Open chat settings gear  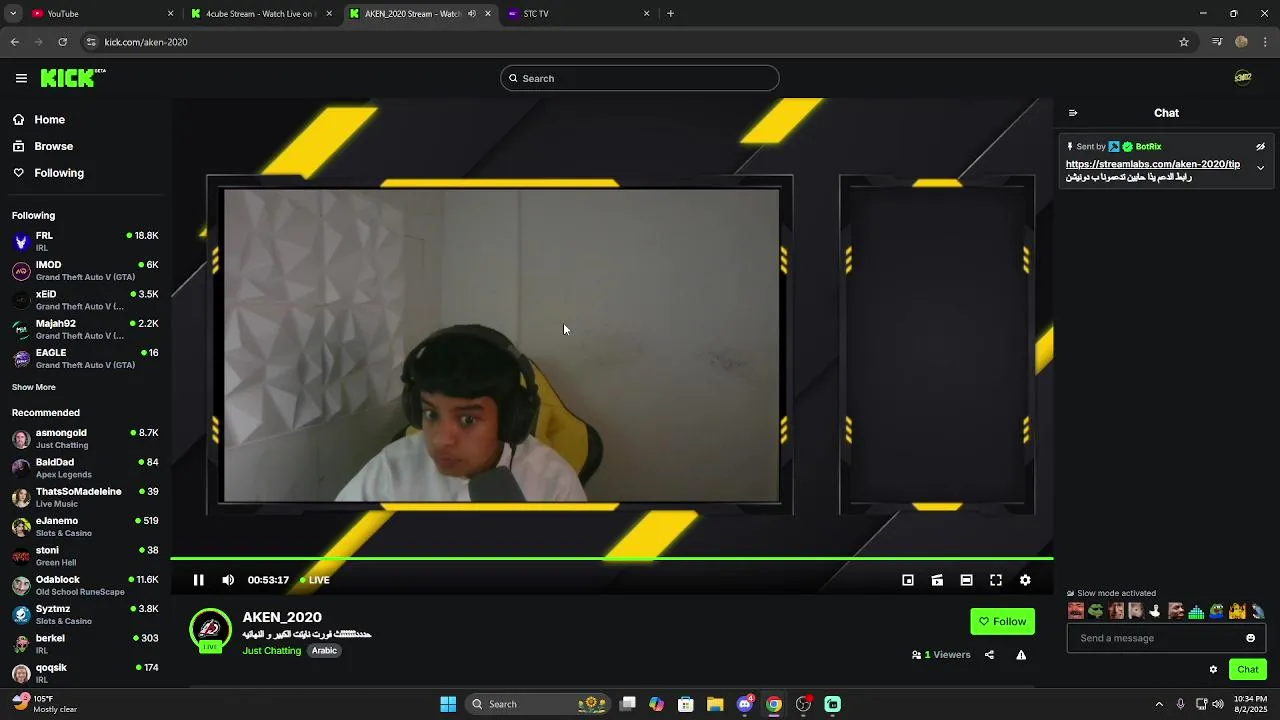click(x=1213, y=669)
